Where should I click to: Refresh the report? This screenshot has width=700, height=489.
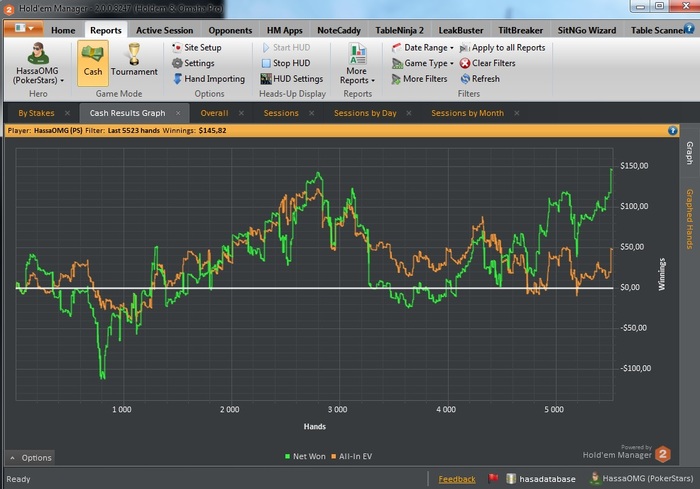click(480, 79)
